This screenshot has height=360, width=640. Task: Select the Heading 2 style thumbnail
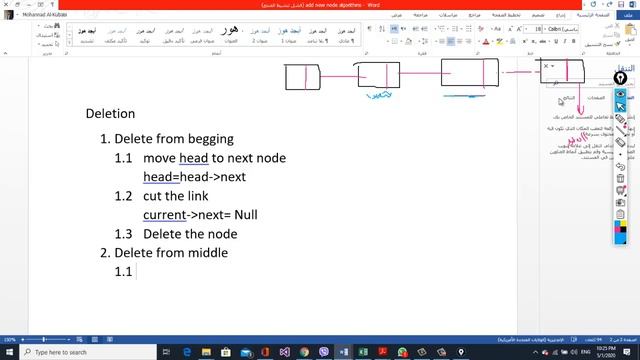pyautogui.click(x=260, y=35)
